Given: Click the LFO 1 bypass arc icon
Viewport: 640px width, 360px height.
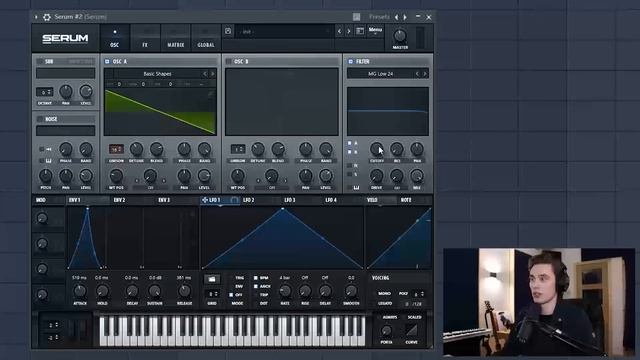Looking at the screenshot, I should coord(234,200).
